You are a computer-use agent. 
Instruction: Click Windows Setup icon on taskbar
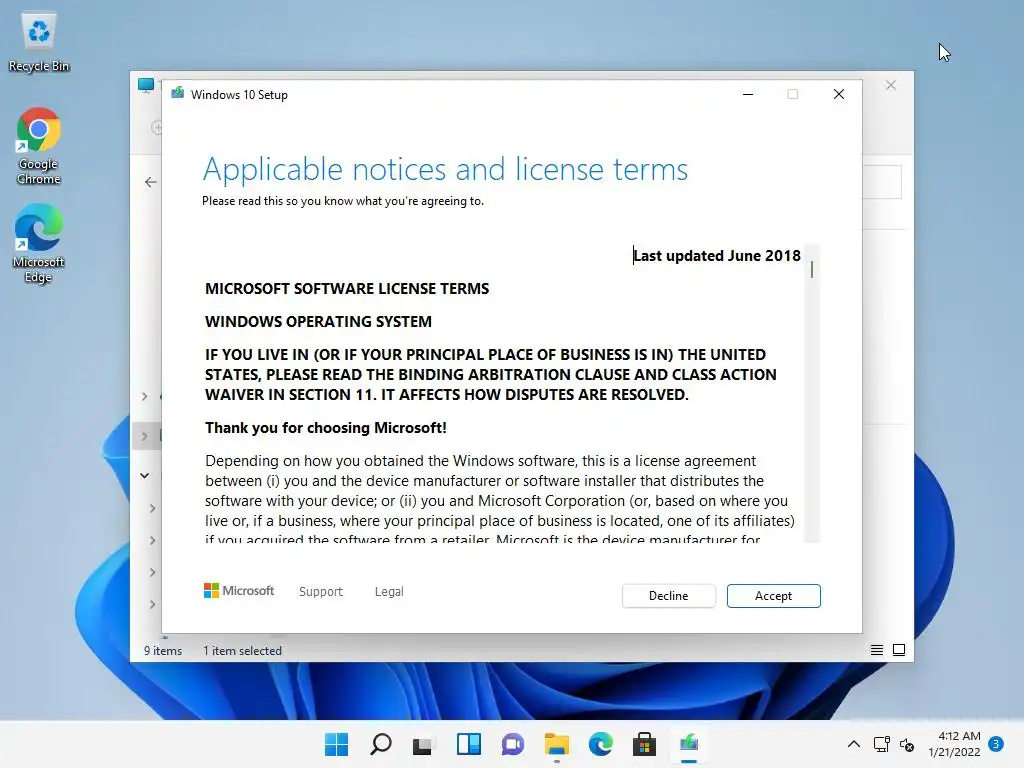click(689, 744)
